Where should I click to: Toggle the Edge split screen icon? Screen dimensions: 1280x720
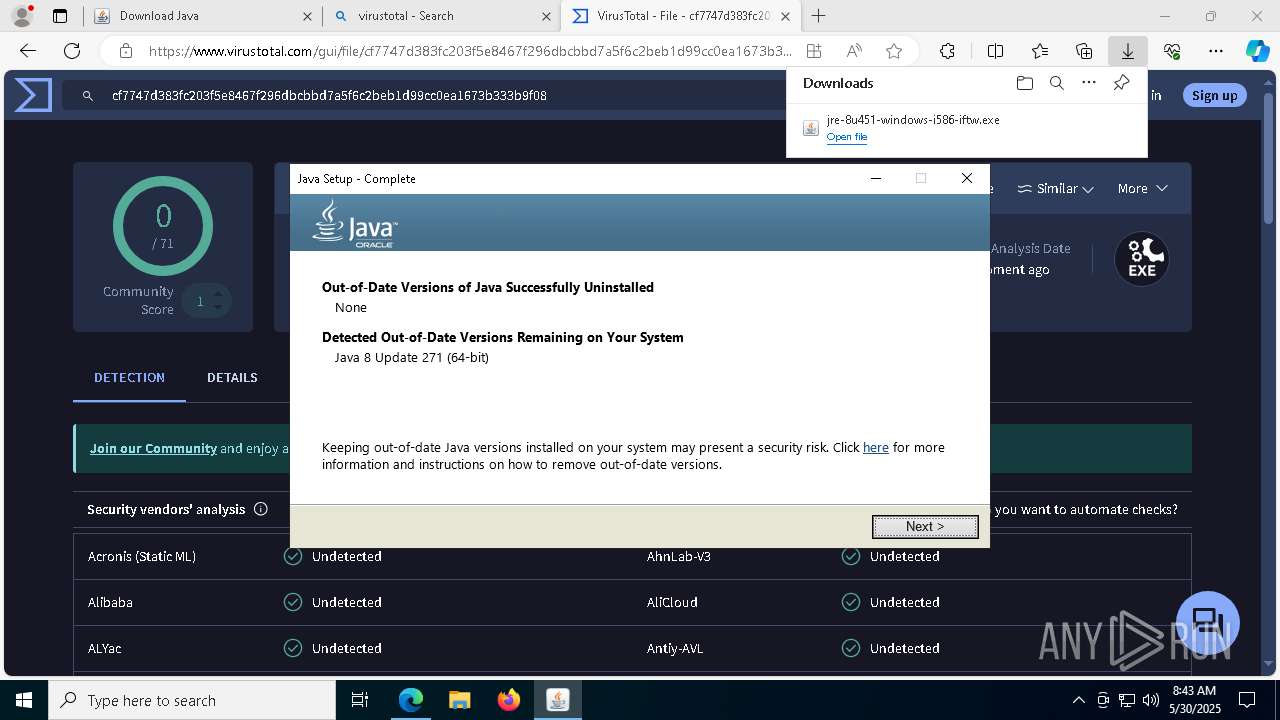[995, 51]
